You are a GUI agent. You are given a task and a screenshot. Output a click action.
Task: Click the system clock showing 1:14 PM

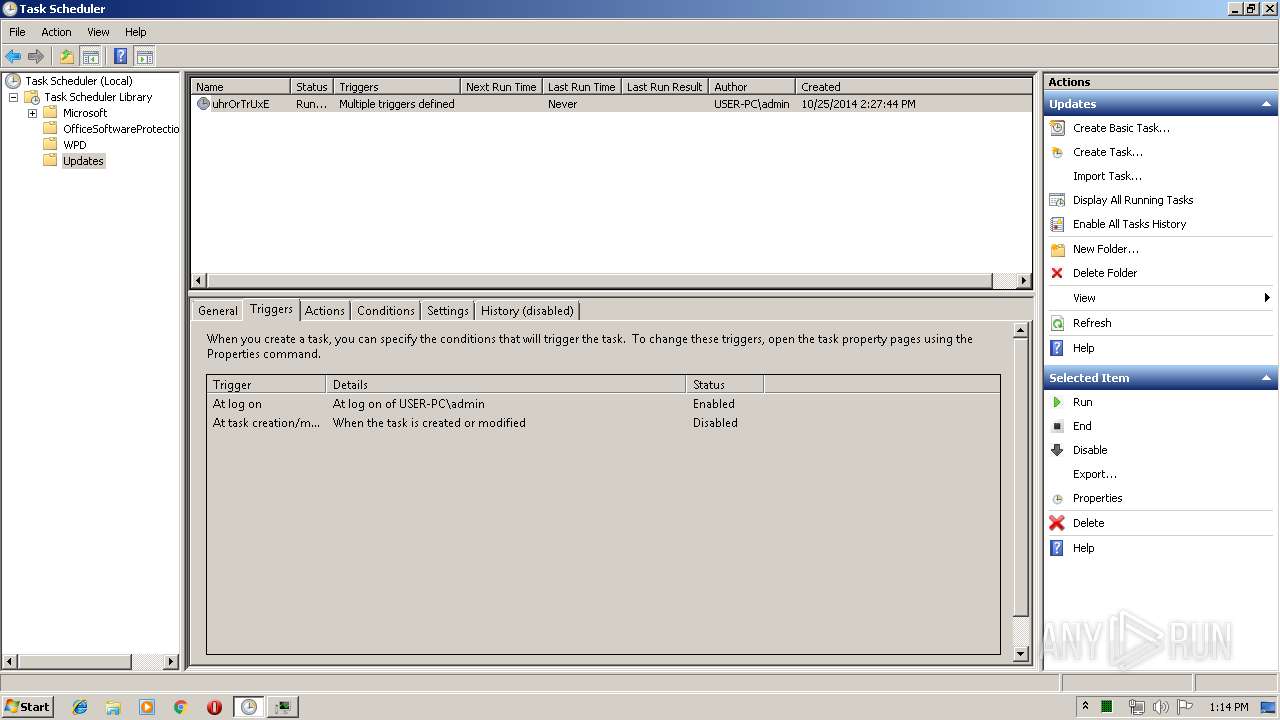pyautogui.click(x=1229, y=707)
